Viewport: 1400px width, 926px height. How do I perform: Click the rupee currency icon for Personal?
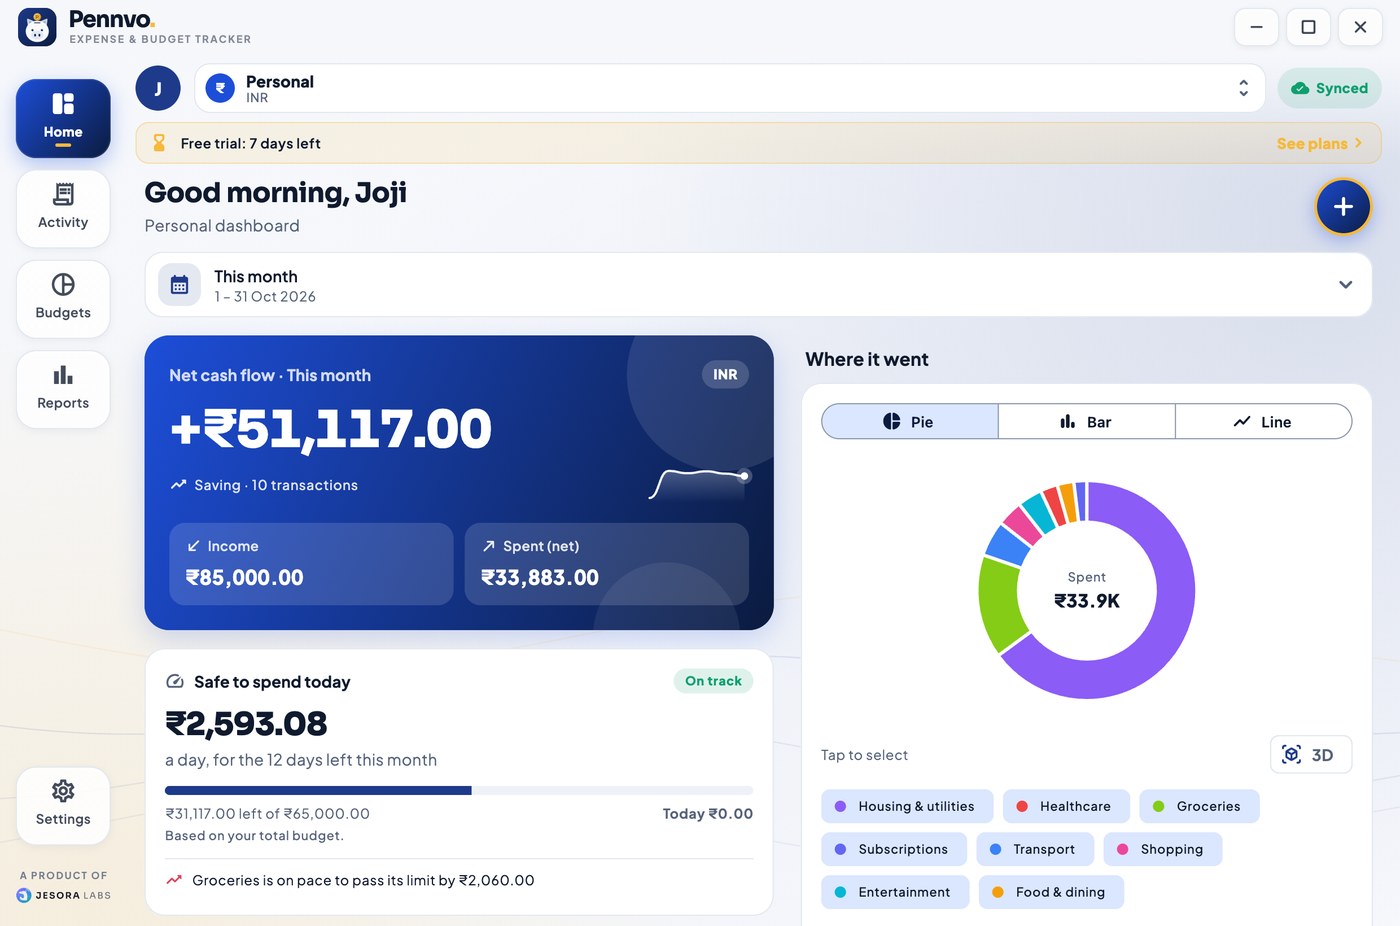pyautogui.click(x=220, y=88)
